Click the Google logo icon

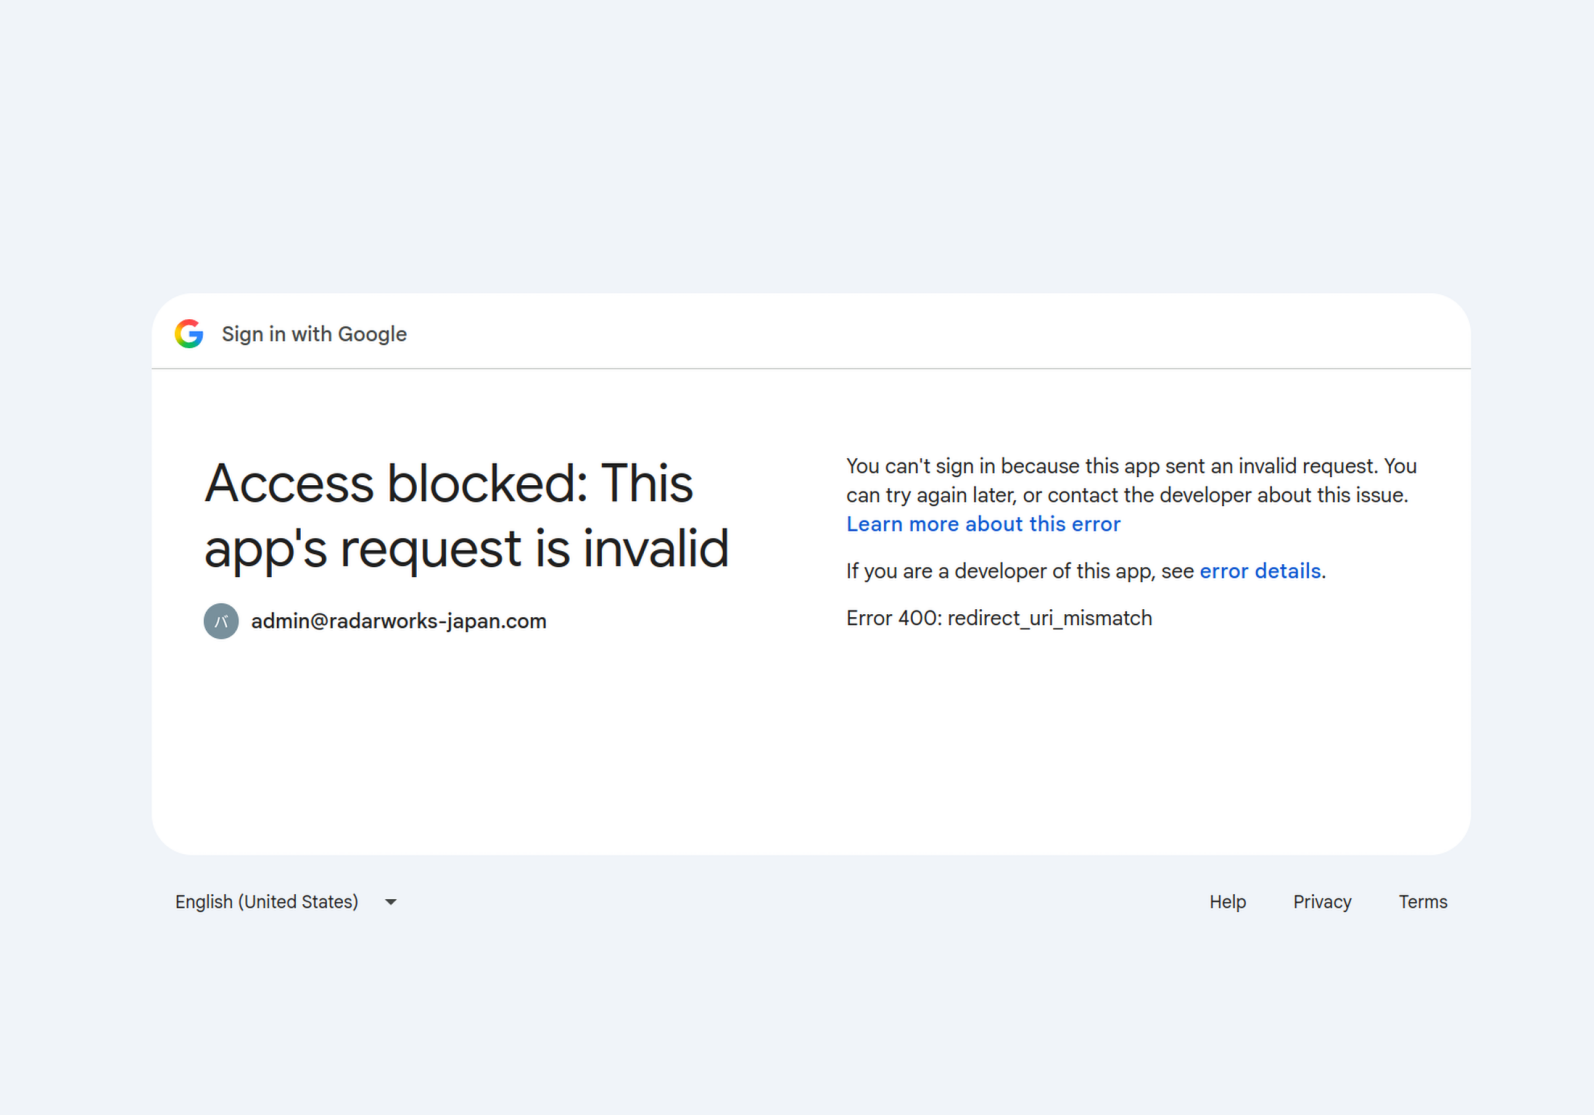(189, 334)
